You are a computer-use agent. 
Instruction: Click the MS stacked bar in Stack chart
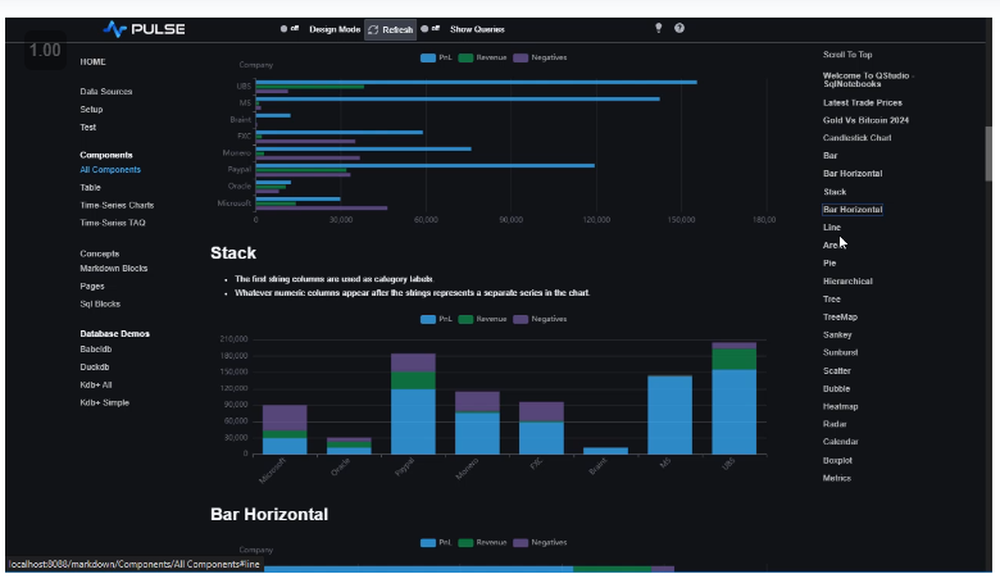(x=670, y=415)
